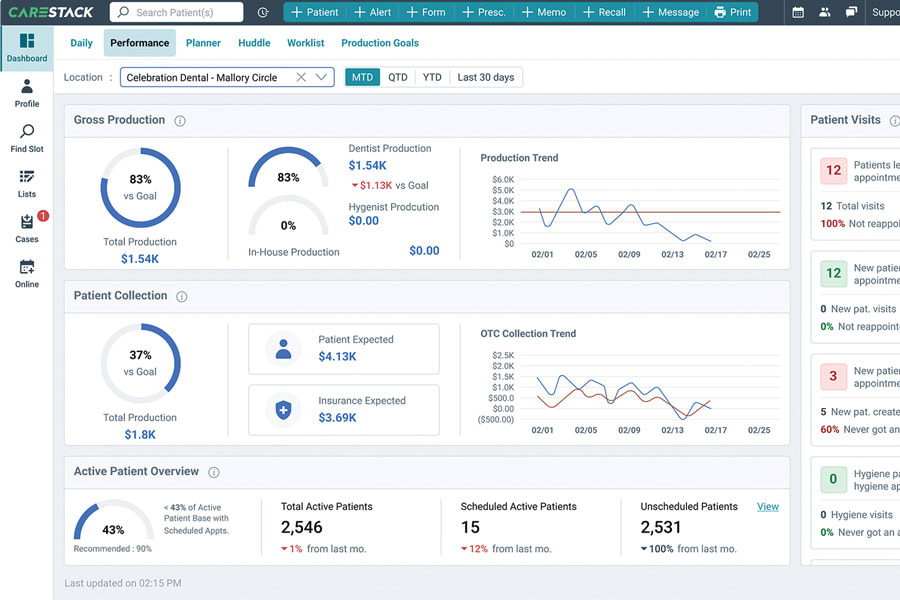Clear the selected Celebration Dental location
The image size is (900, 600).
(301, 77)
